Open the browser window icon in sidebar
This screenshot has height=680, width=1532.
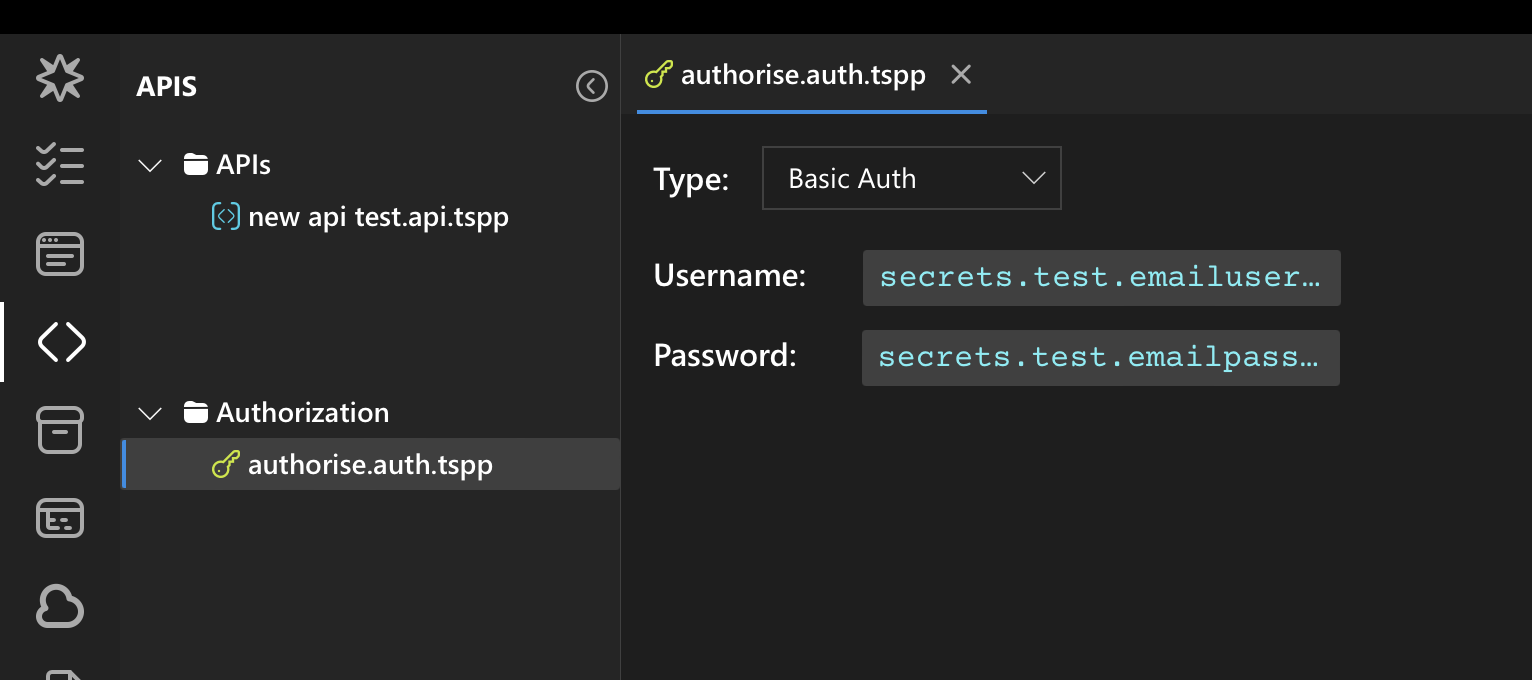click(x=60, y=254)
